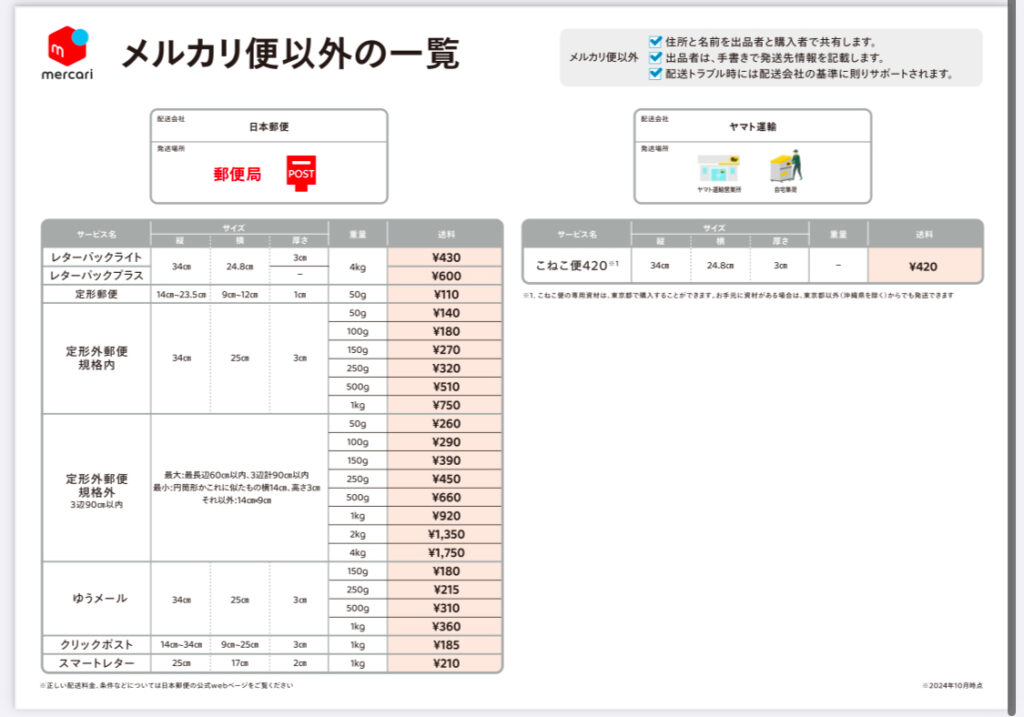Screen dimensions: 1024x717
Task: Click the ¥450 price cell
Action: coord(446,479)
